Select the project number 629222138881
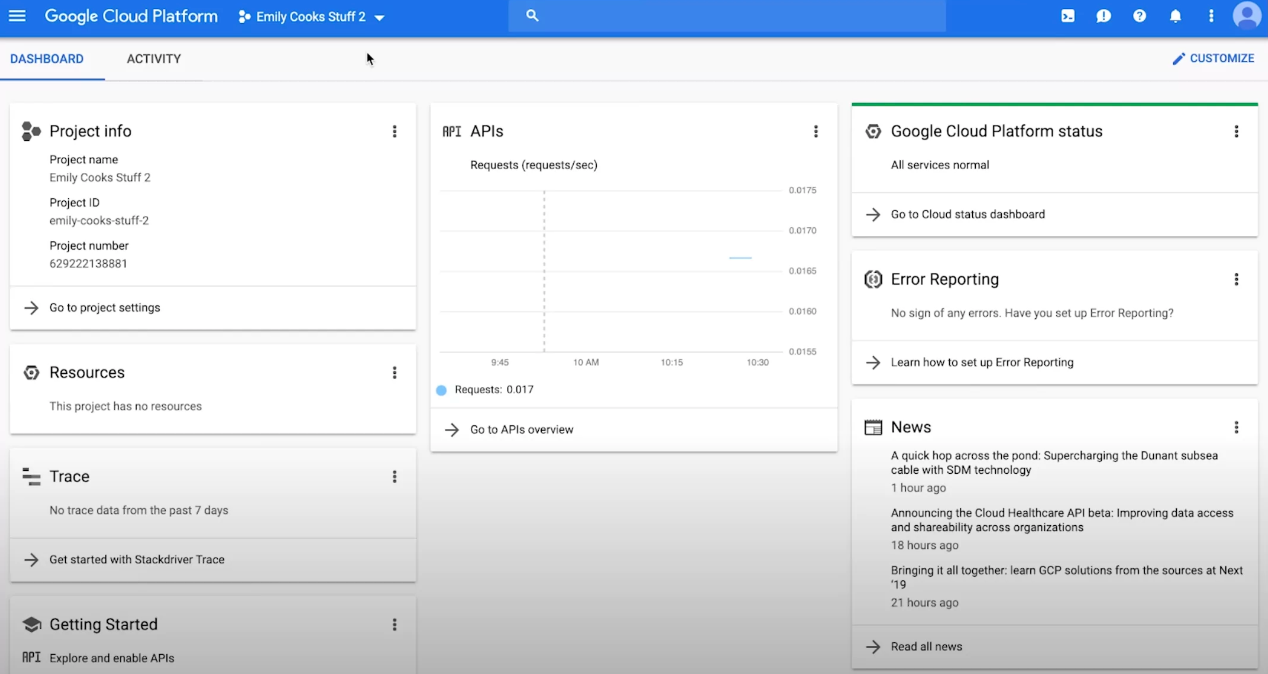Viewport: 1268px width, 674px height. coord(88,264)
